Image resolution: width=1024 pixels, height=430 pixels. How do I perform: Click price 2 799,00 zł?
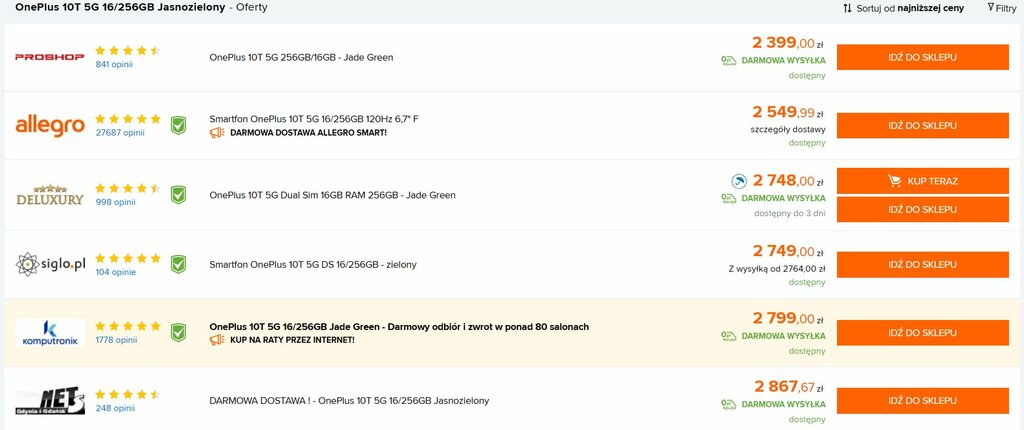coord(788,319)
